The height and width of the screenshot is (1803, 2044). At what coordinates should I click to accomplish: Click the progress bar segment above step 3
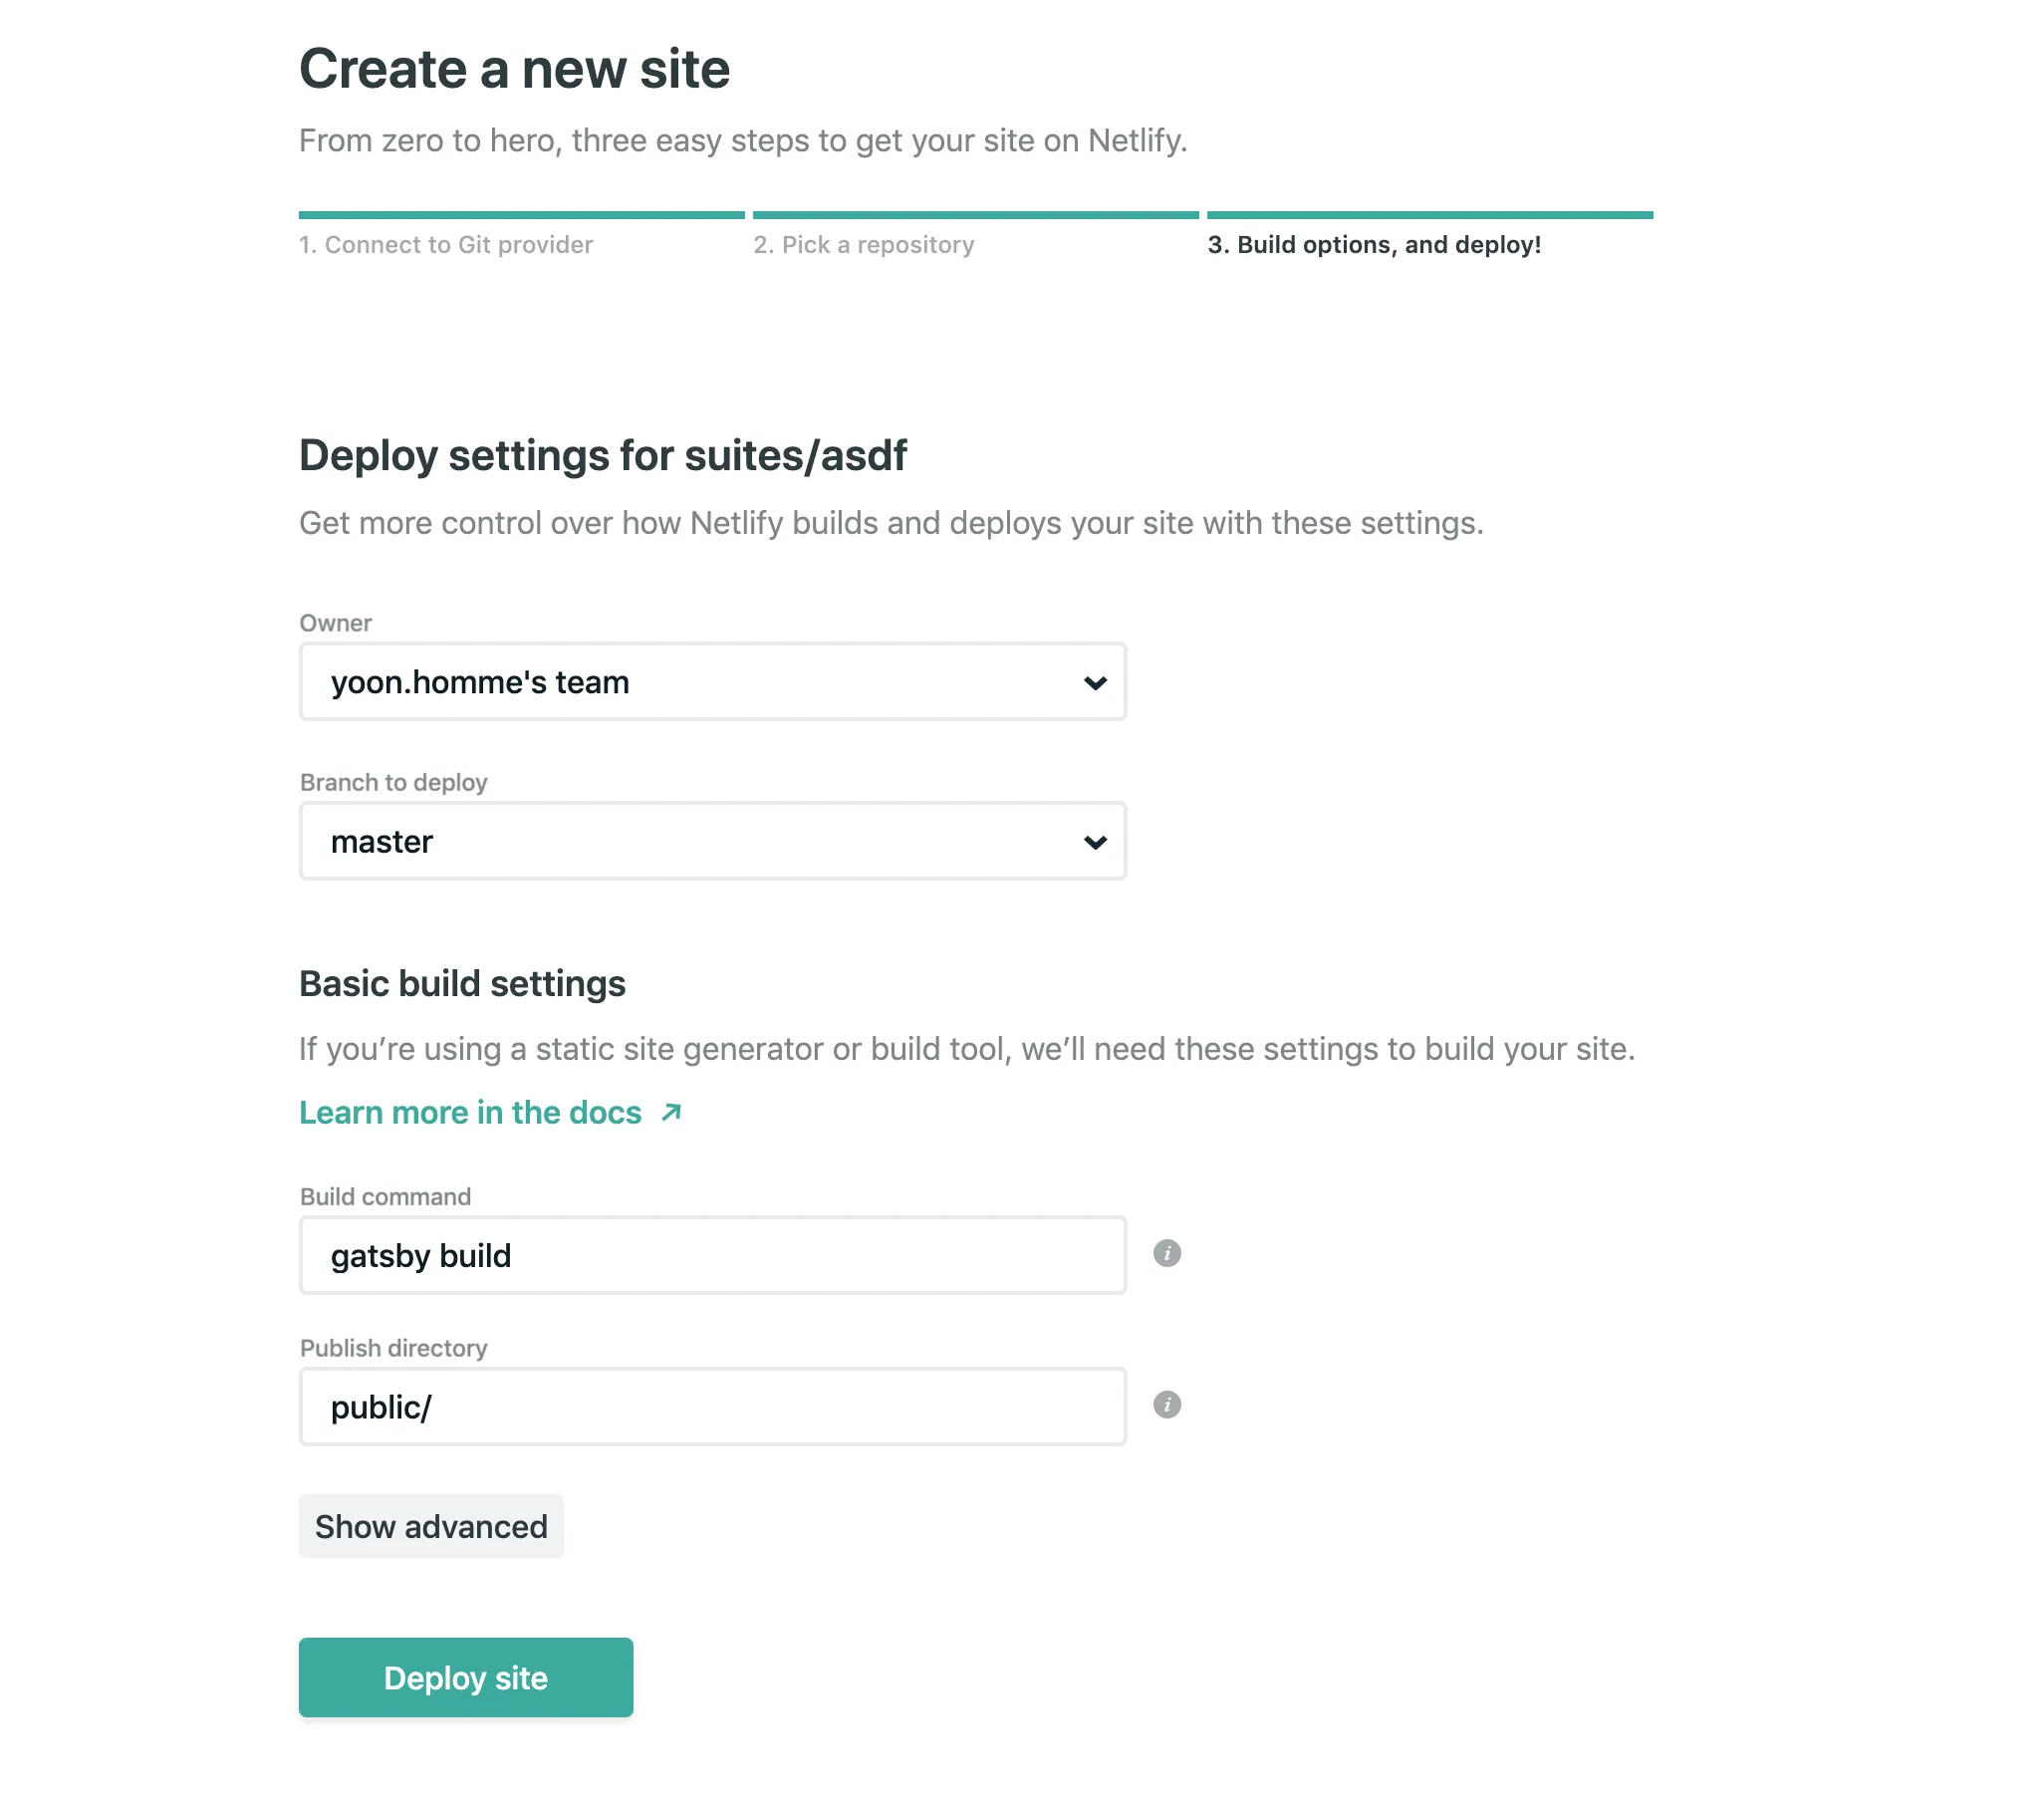point(1429,215)
